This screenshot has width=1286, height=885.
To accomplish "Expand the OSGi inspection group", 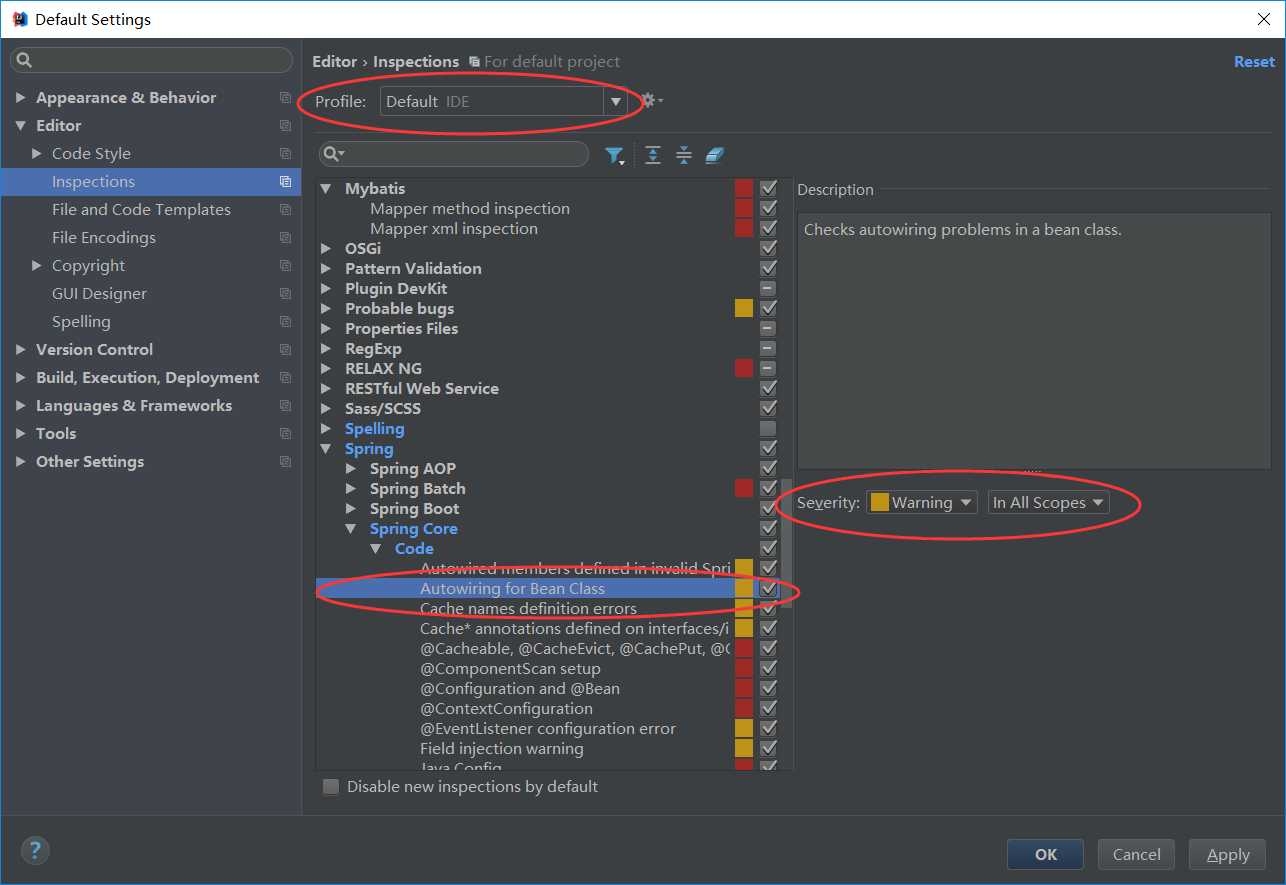I will coord(326,248).
